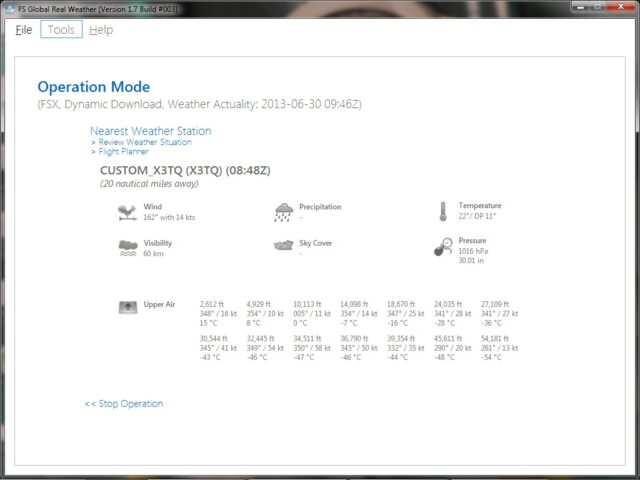Click the Sky Cover cloud icon
The image size is (640, 480).
(283, 245)
